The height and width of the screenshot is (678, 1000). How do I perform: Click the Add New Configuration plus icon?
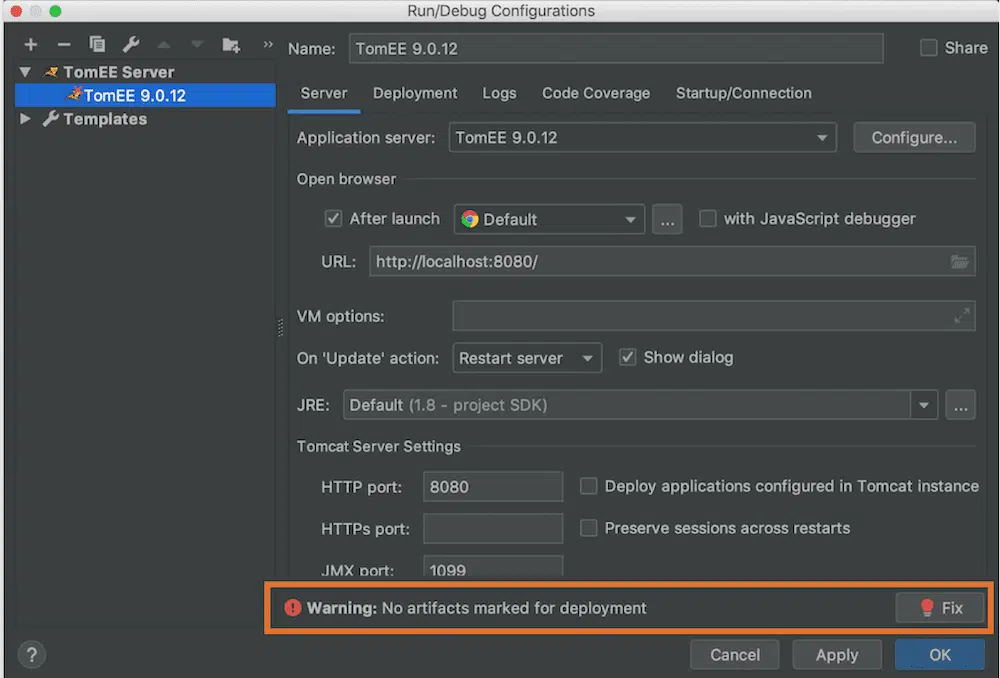coord(31,45)
